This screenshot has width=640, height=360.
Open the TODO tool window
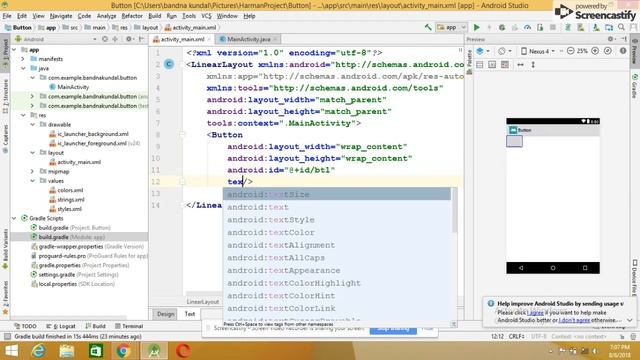pyautogui.click(x=25, y=326)
